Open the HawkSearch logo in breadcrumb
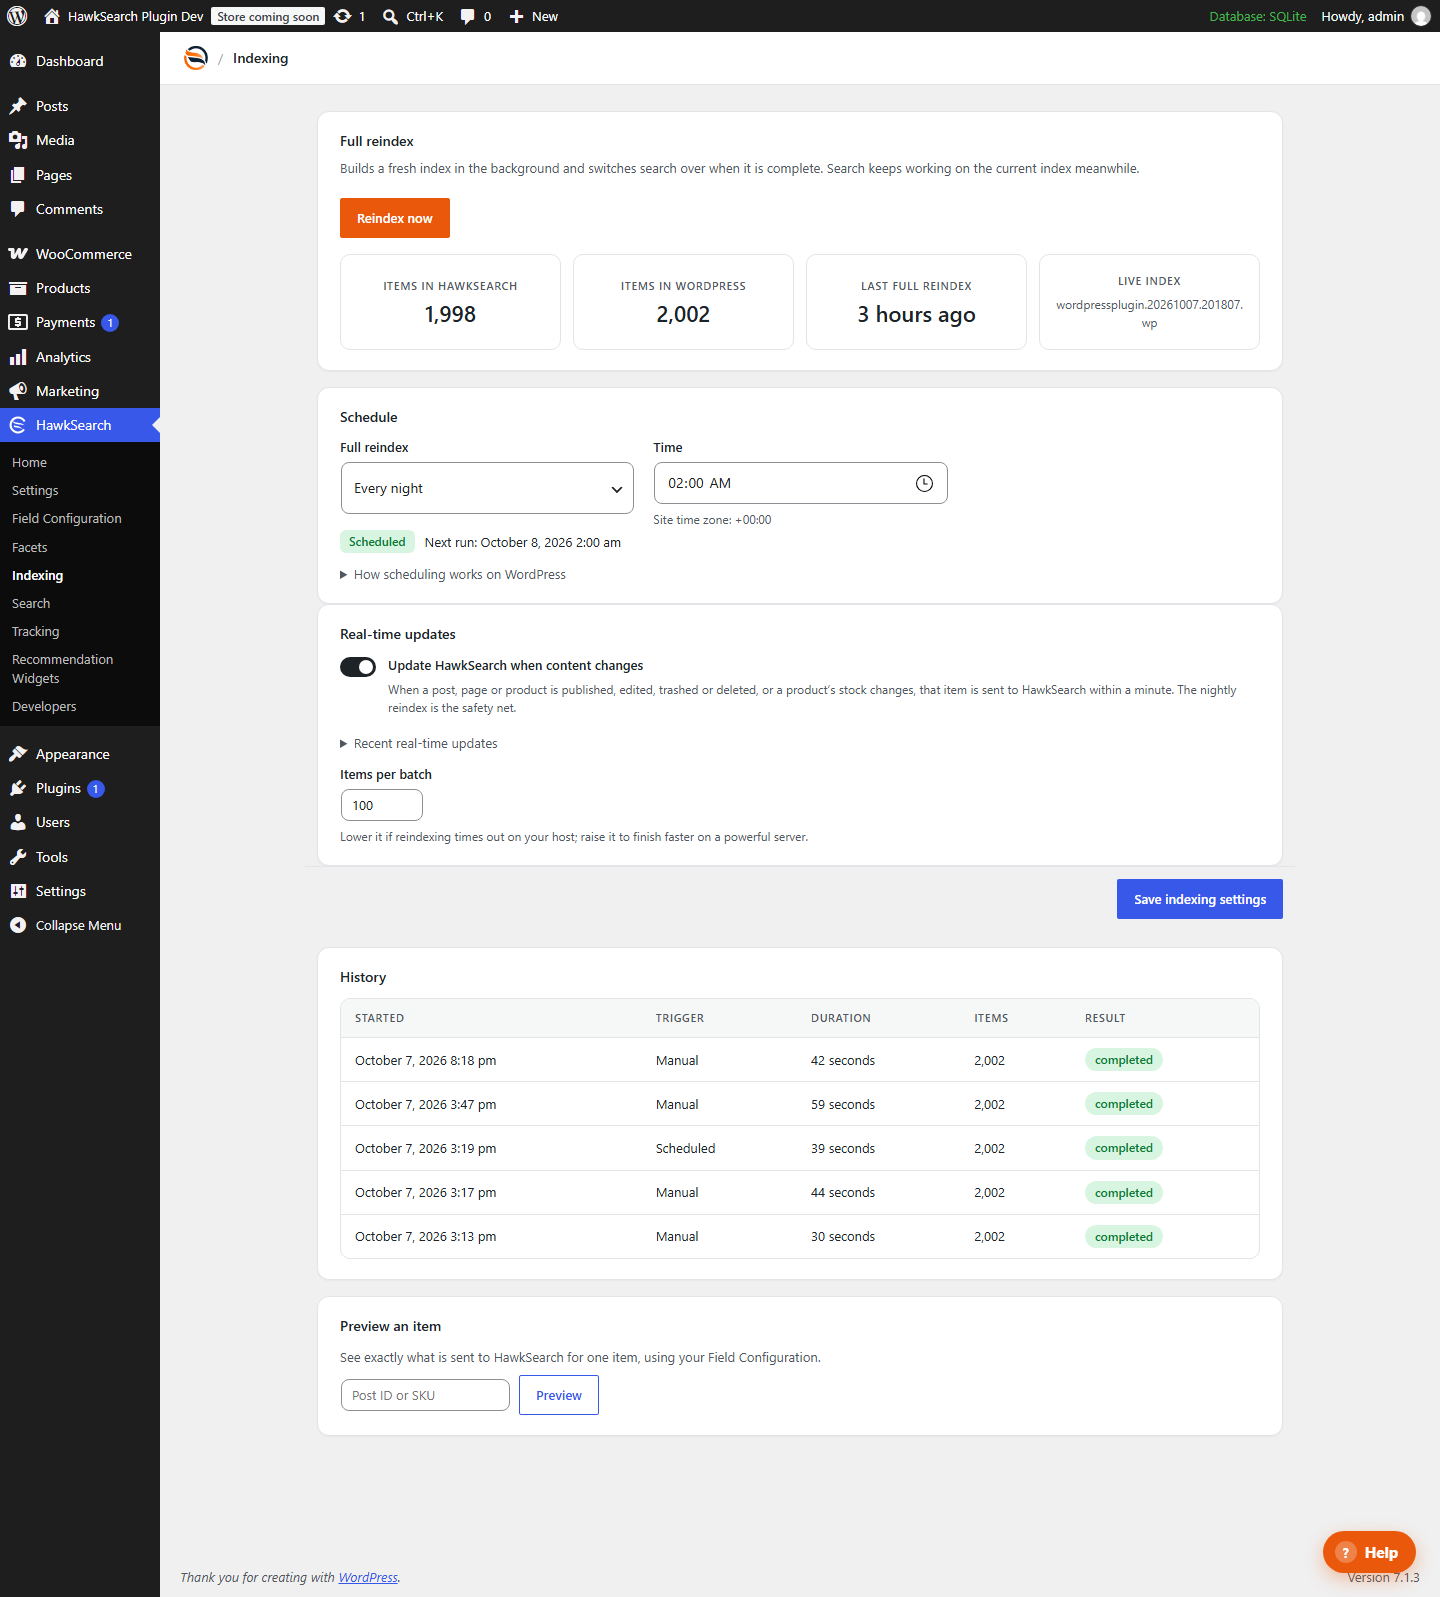 click(196, 58)
